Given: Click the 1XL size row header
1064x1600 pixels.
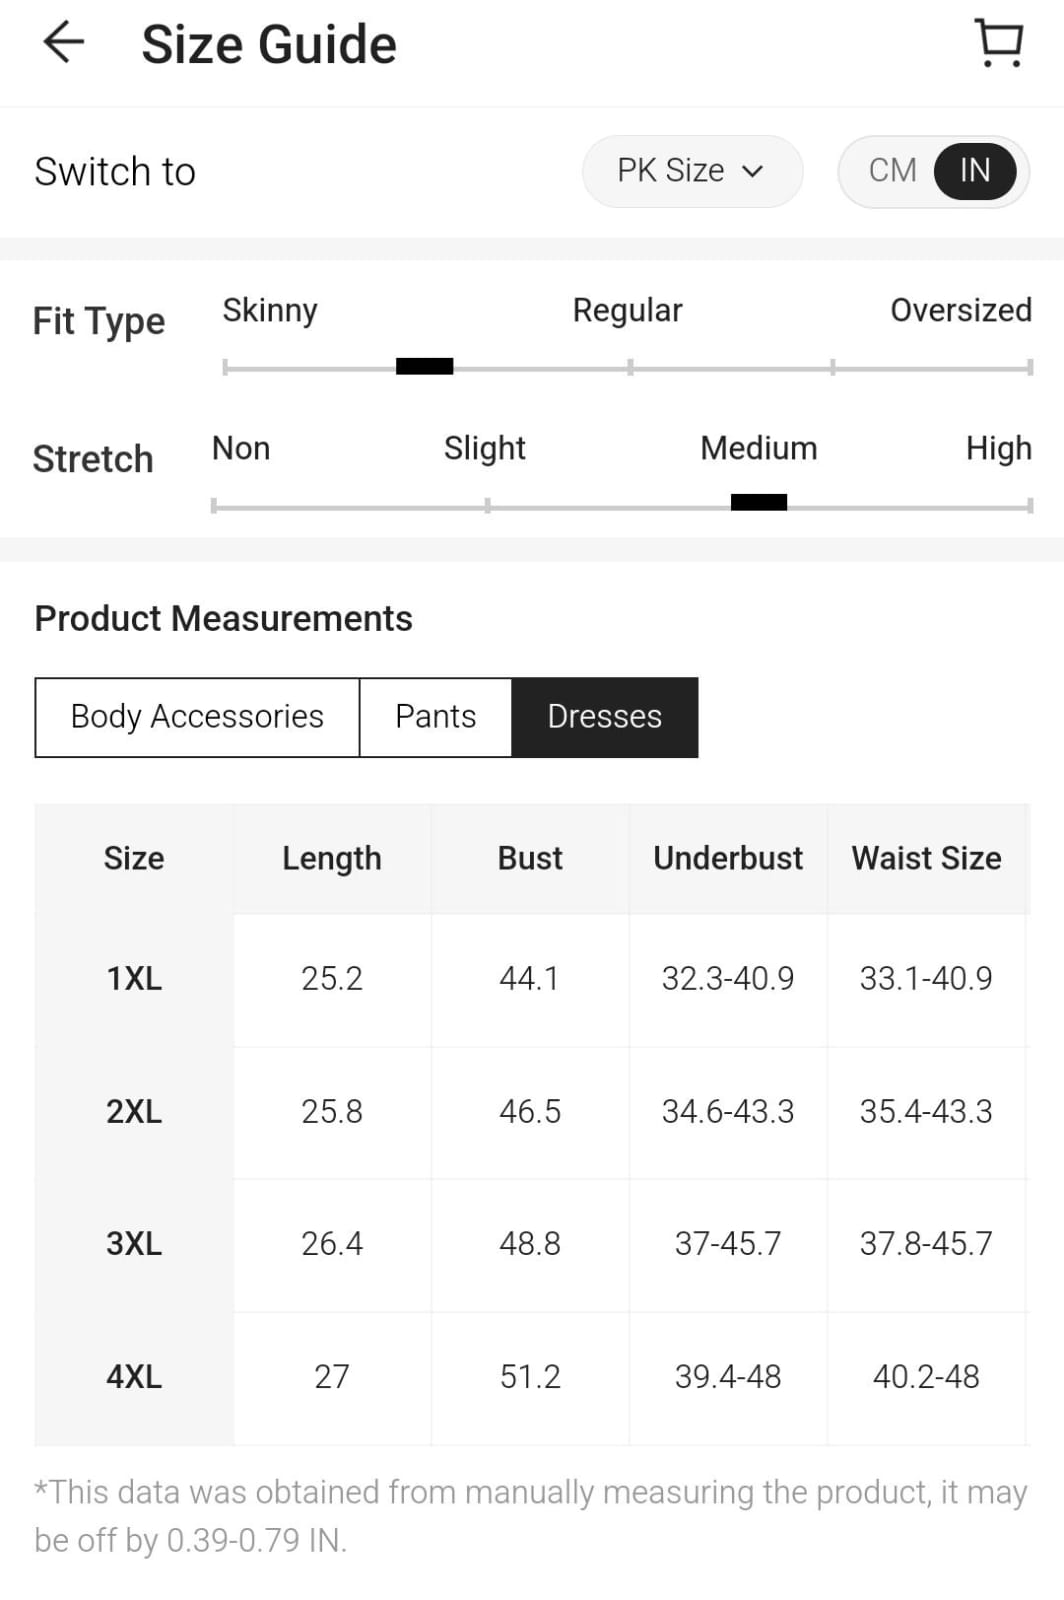Looking at the screenshot, I should coord(134,978).
